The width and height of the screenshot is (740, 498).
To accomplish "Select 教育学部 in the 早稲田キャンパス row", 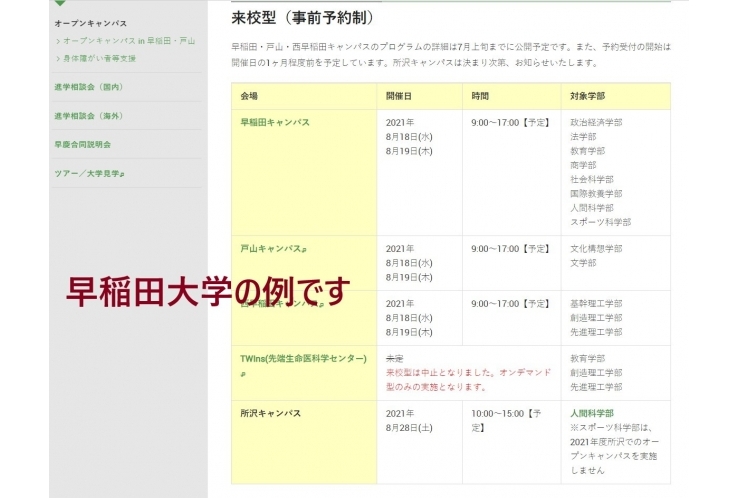I will coord(588,151).
